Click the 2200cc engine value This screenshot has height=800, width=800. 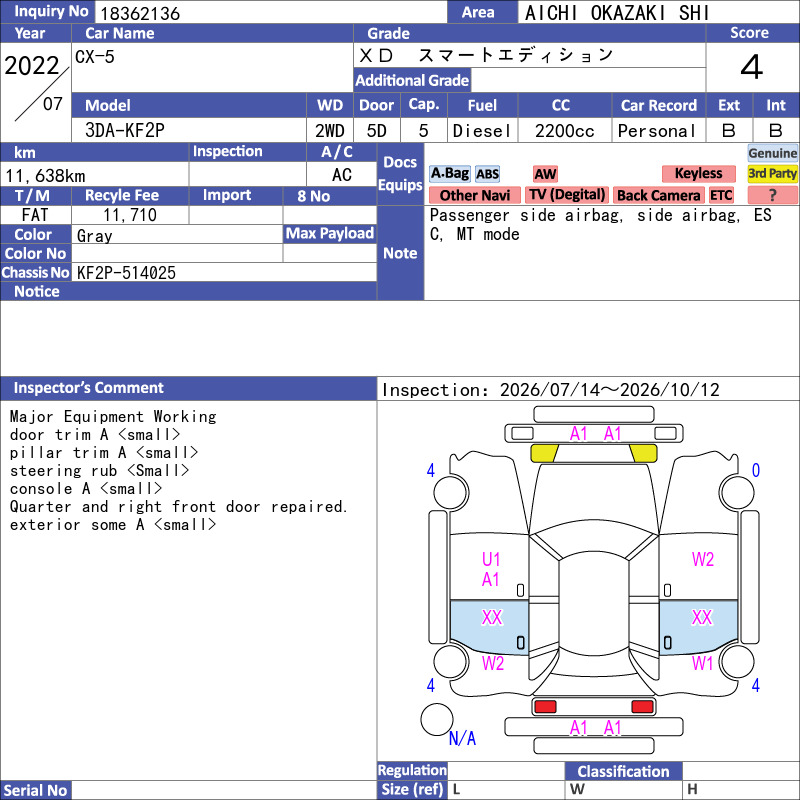pyautogui.click(x=565, y=131)
